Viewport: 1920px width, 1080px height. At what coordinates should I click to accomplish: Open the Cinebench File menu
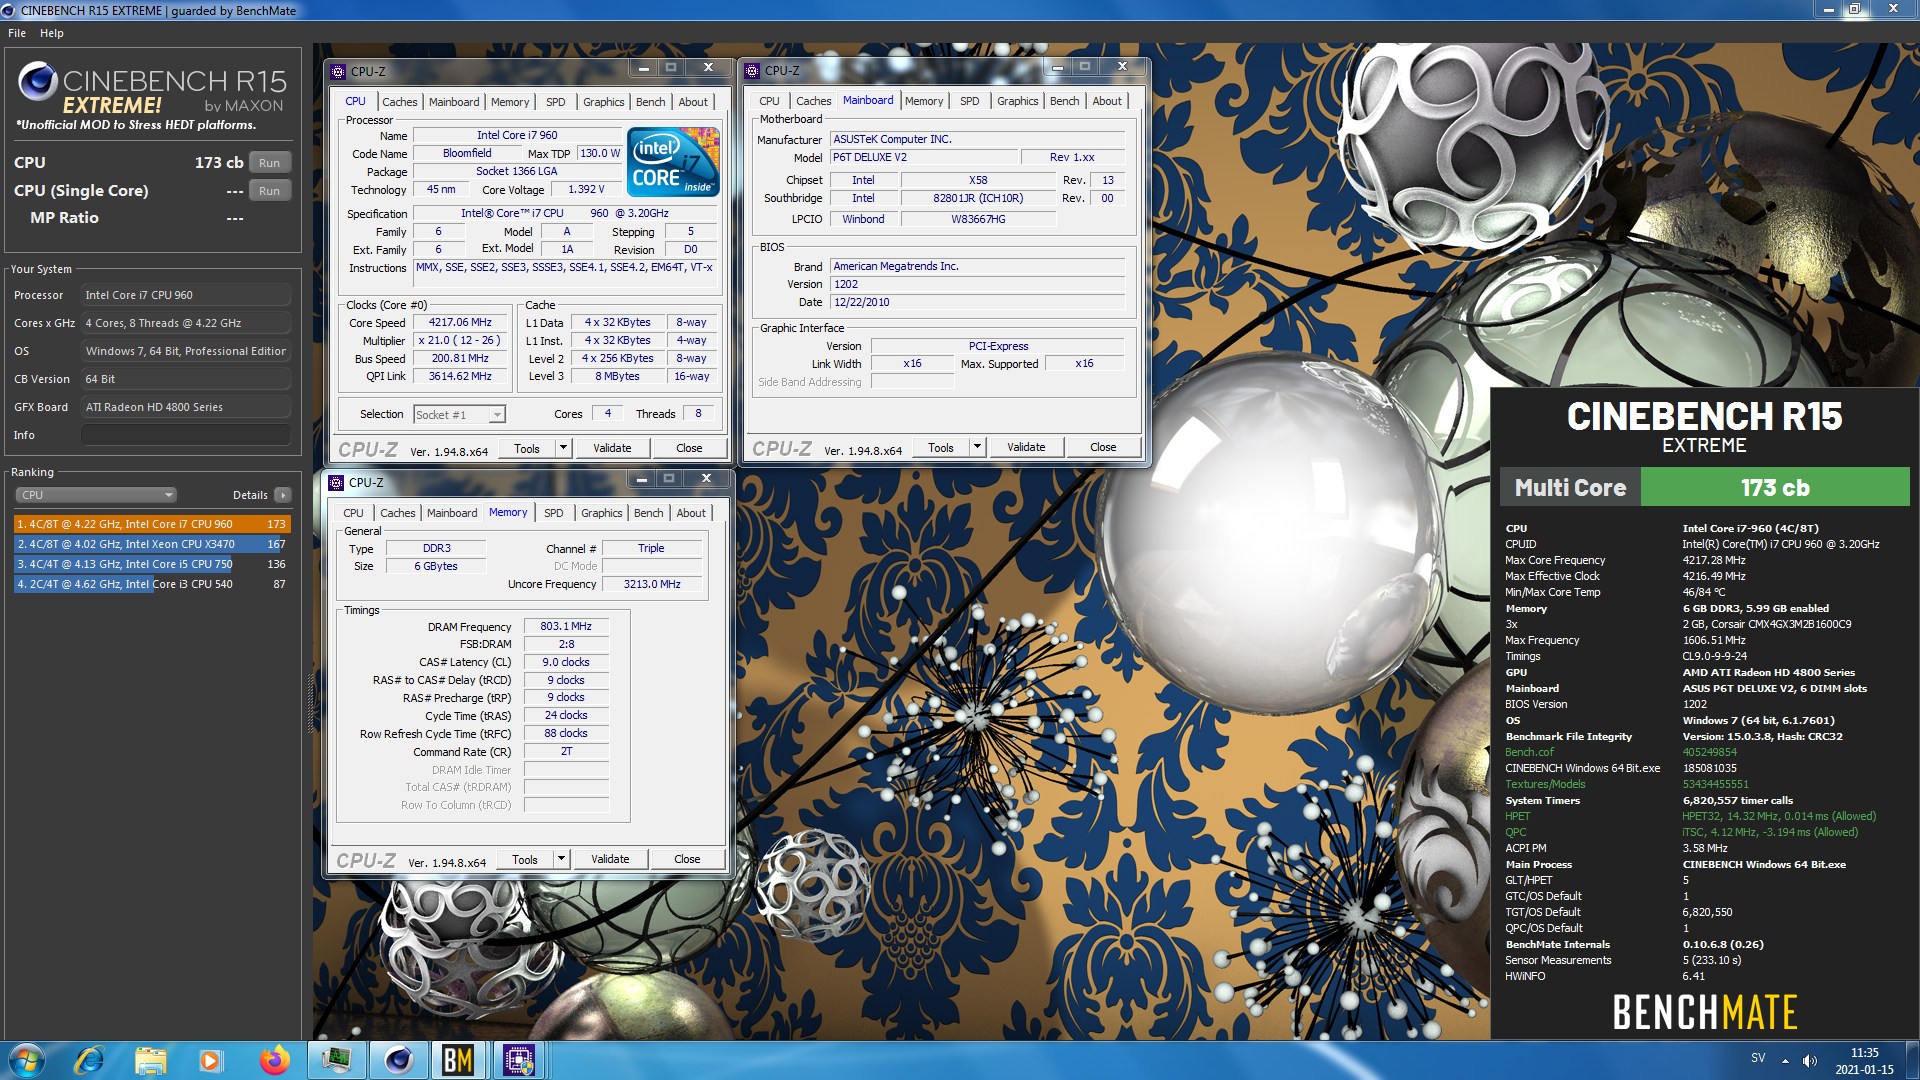[17, 33]
